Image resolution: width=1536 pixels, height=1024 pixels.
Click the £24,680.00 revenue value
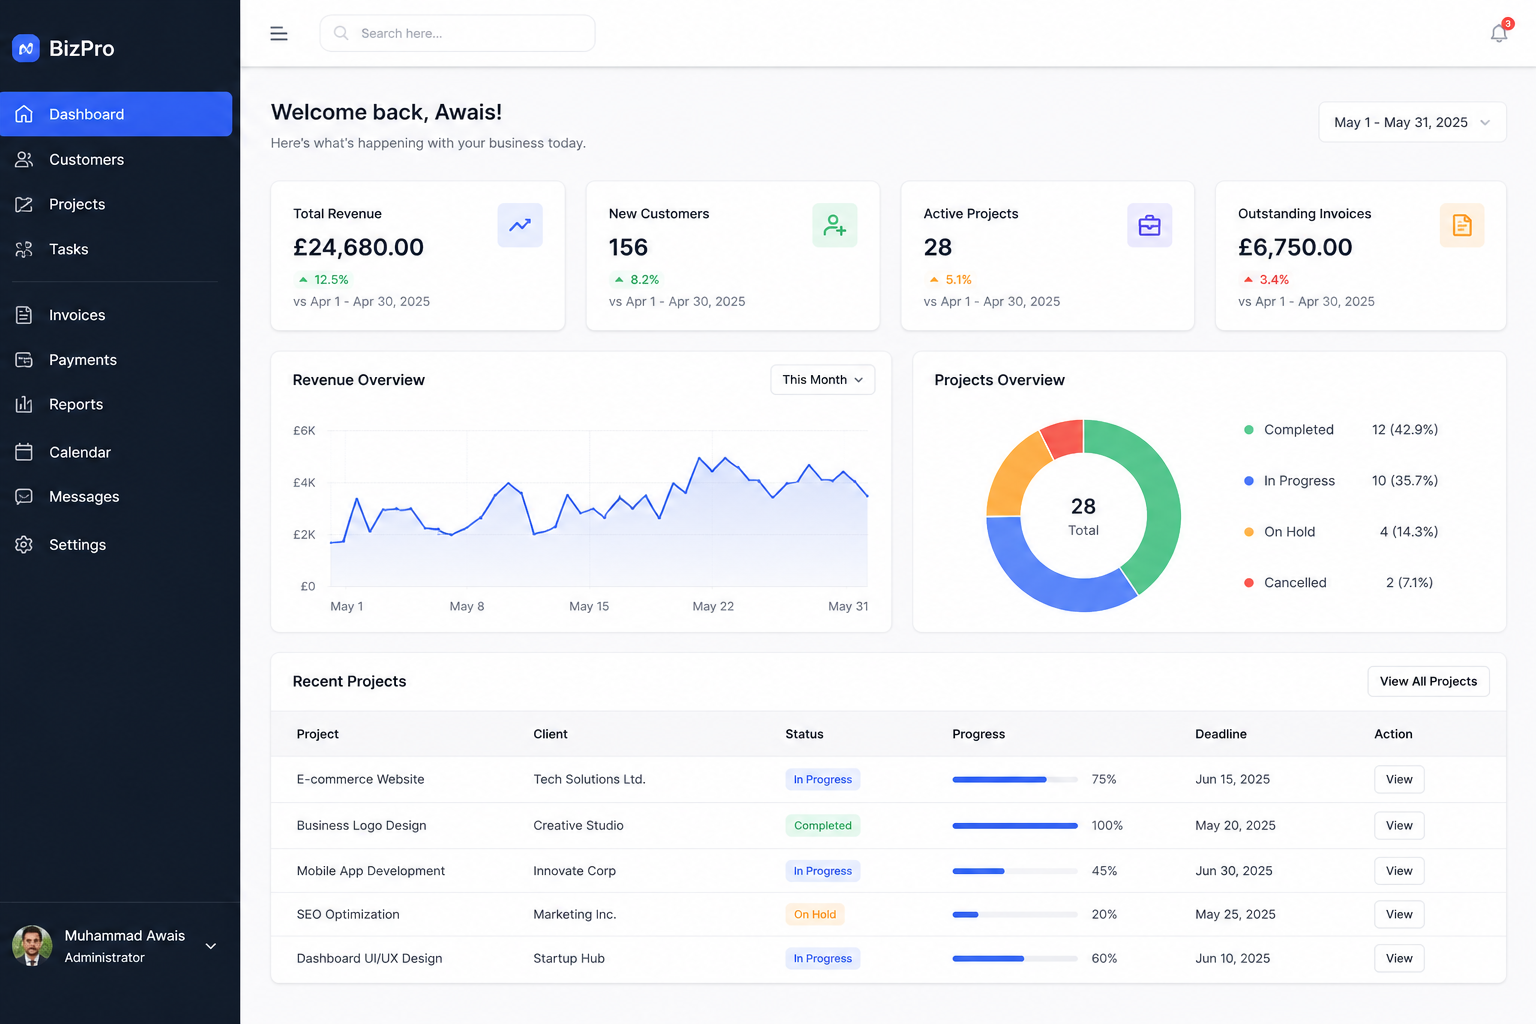coord(358,247)
